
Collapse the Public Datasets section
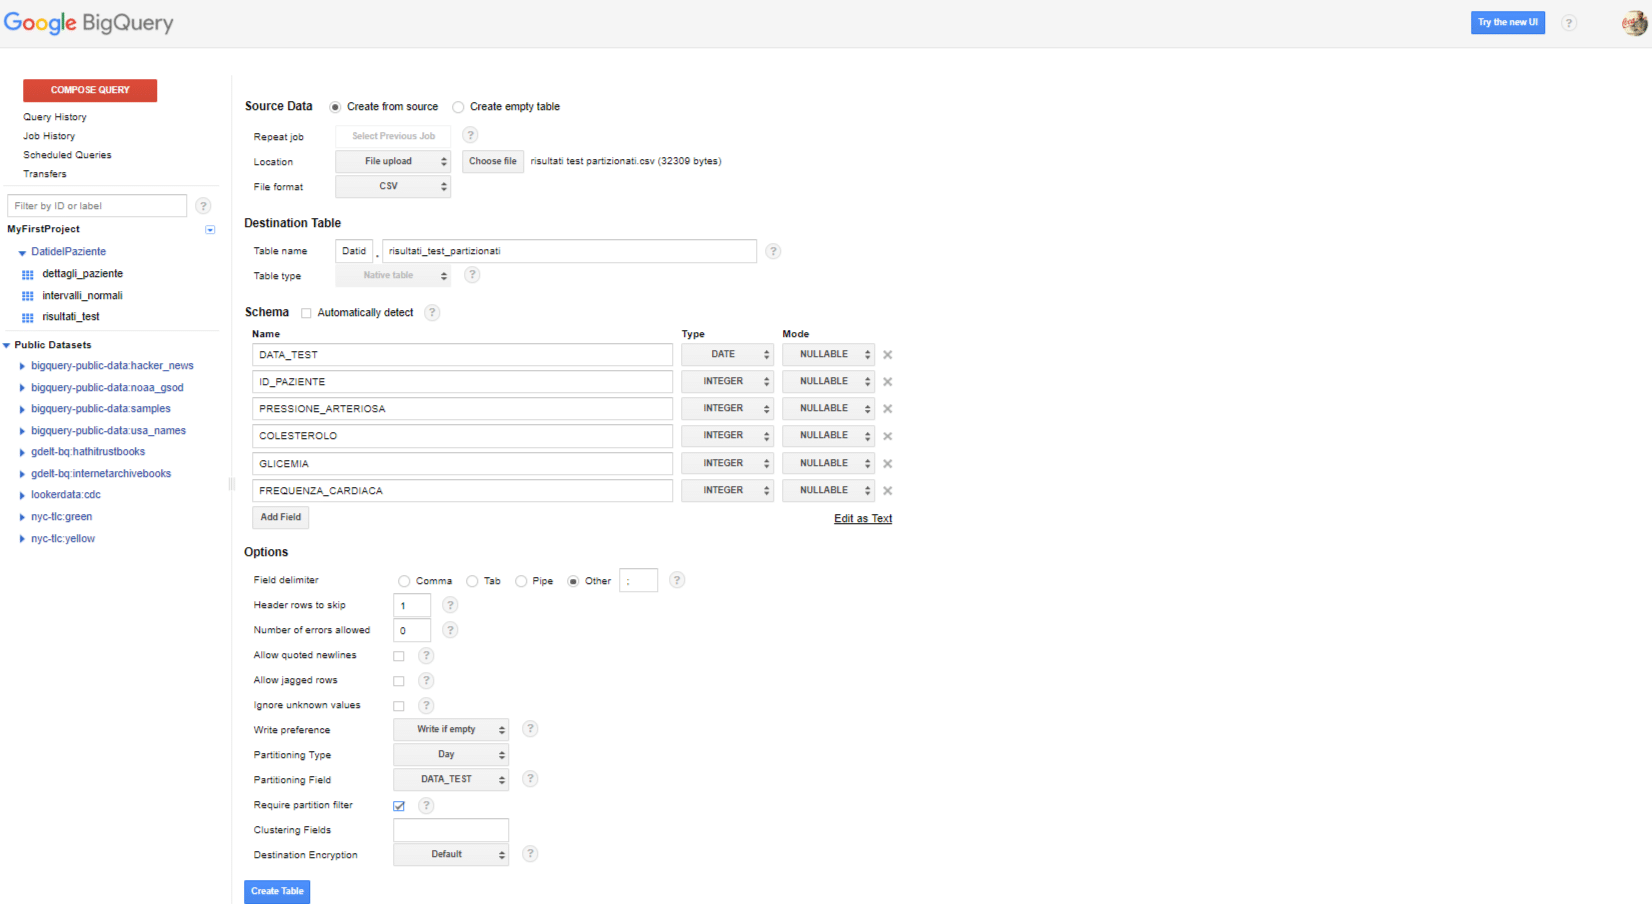[x=7, y=346]
